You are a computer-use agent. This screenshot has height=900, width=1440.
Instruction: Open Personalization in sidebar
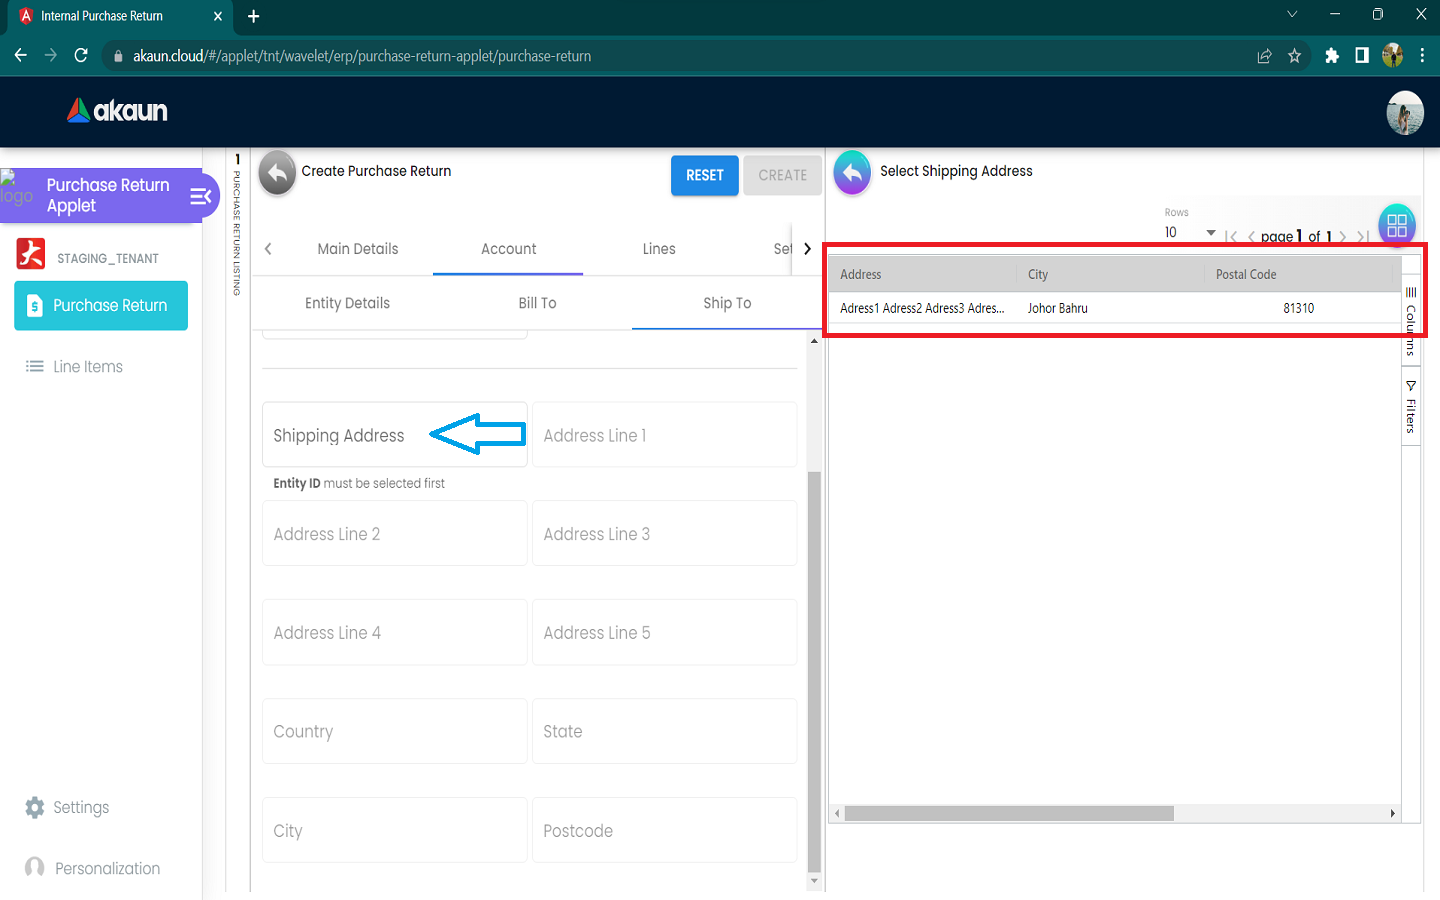click(x=93, y=868)
